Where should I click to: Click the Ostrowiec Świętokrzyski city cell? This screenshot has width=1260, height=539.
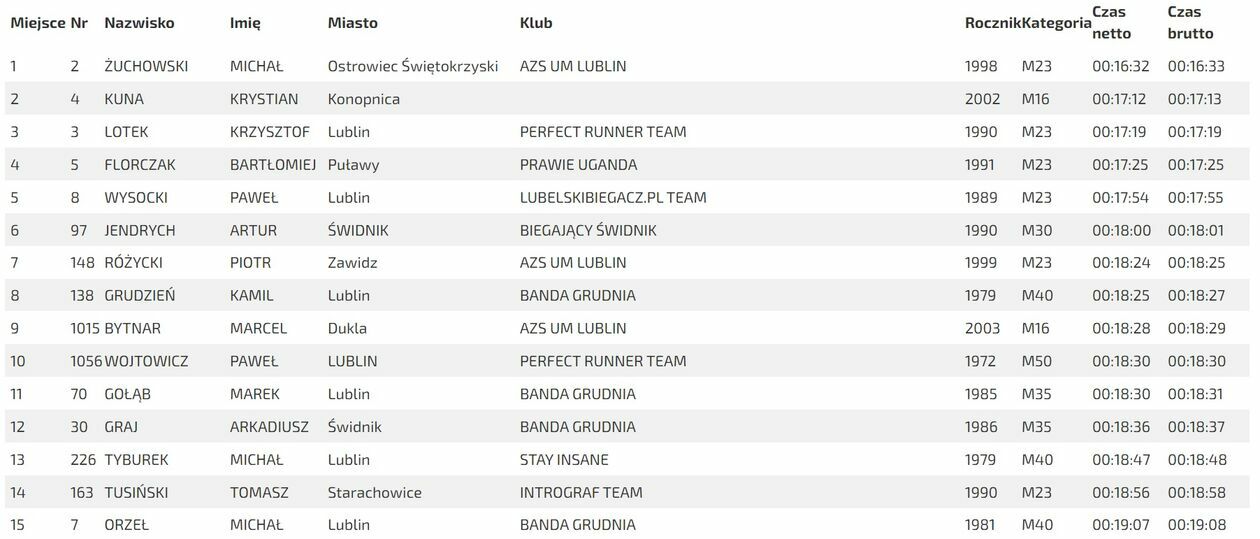coord(412,66)
